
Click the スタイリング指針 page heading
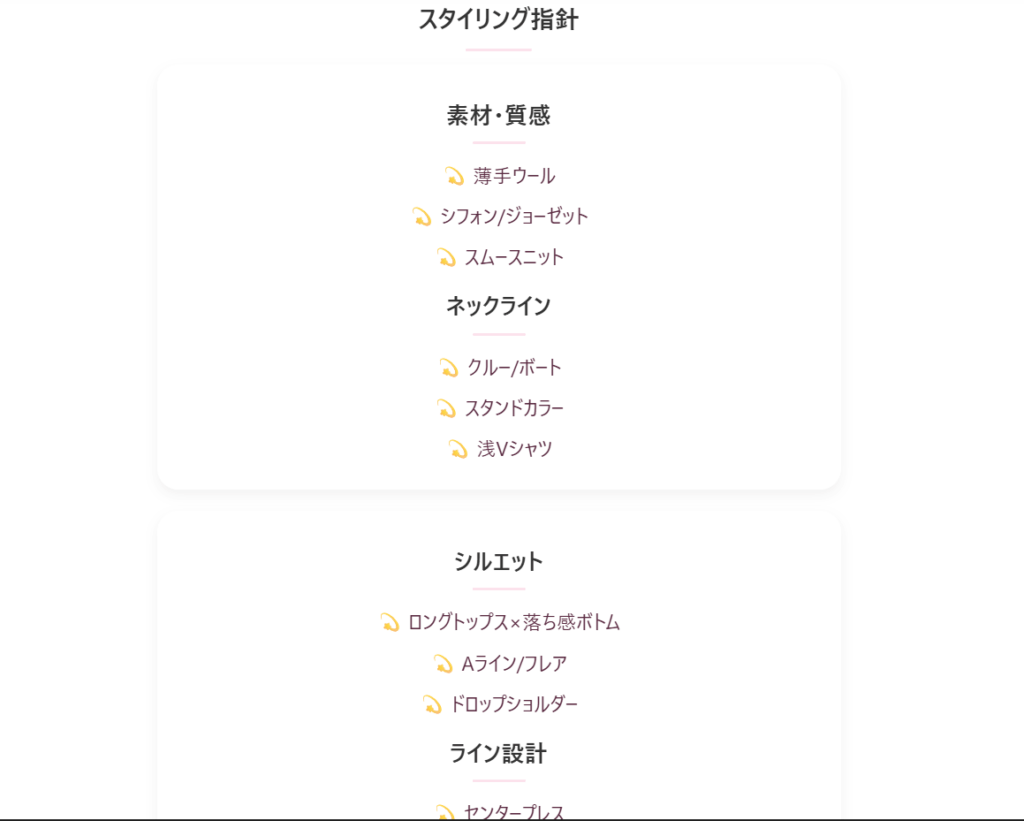[x=498, y=20]
